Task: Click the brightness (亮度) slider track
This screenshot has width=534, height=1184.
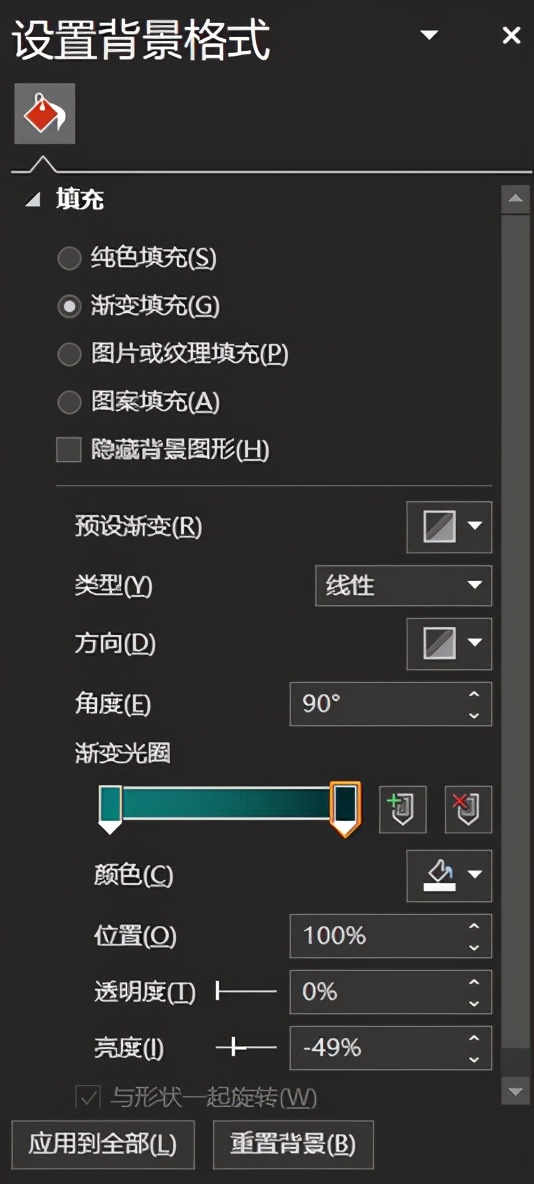Action: (246, 1047)
